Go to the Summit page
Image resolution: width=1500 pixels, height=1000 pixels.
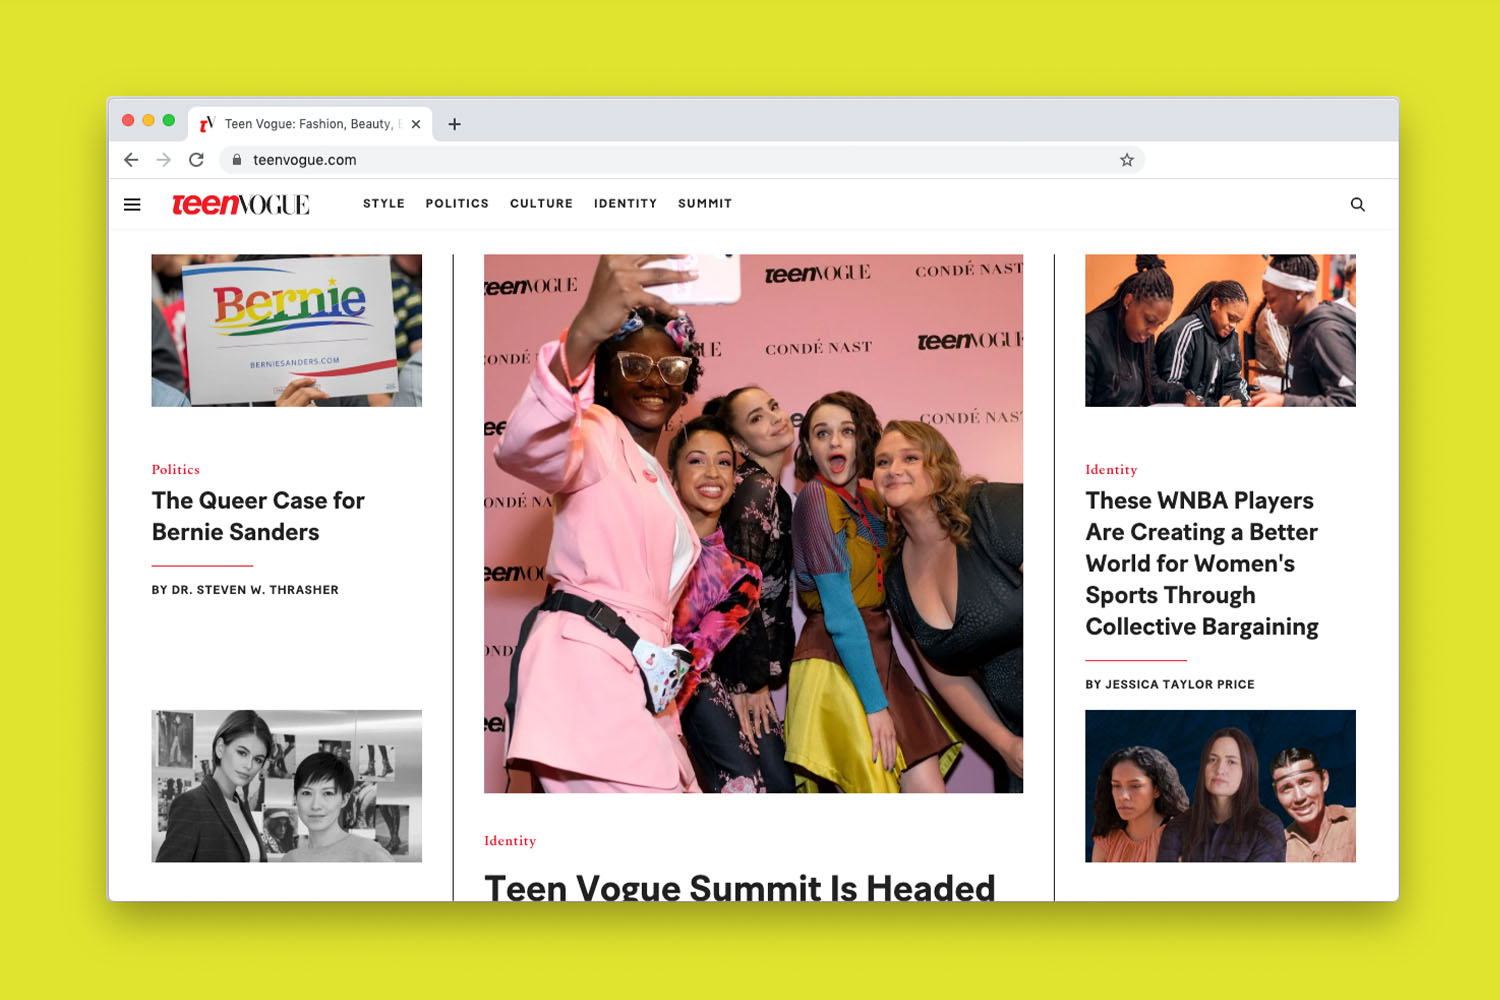pos(705,204)
